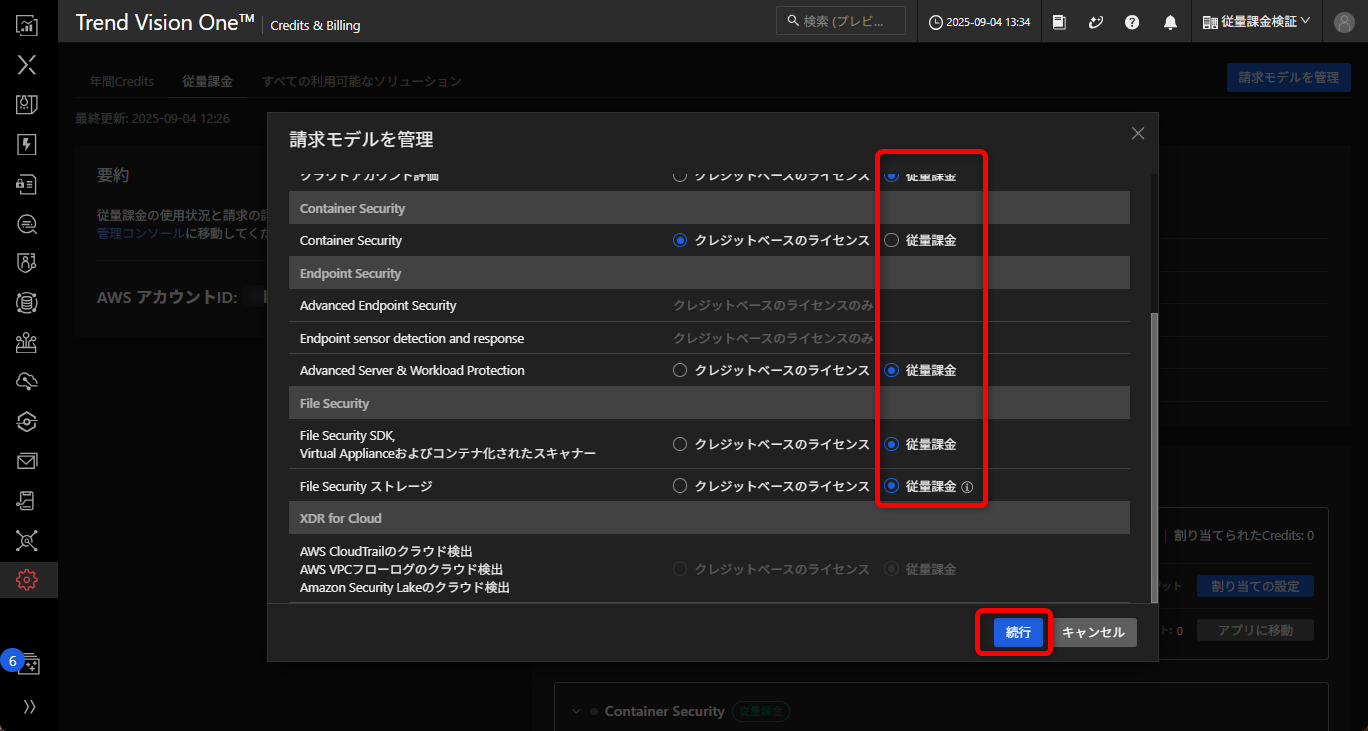
Task: Click the Endpoint Security section header
Action: pos(710,273)
